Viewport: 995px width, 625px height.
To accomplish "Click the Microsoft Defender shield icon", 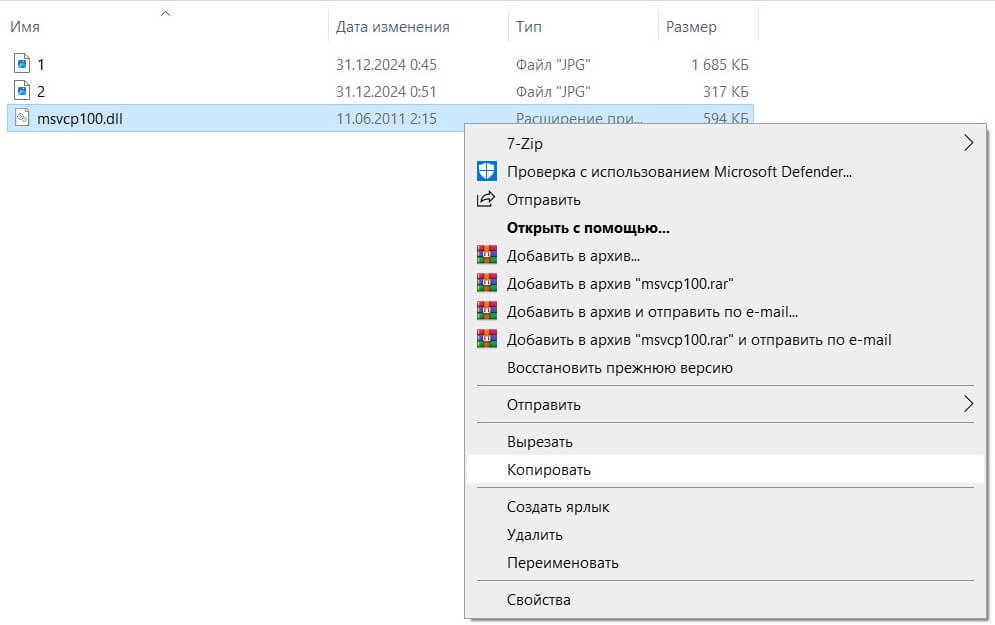I will pos(486,171).
